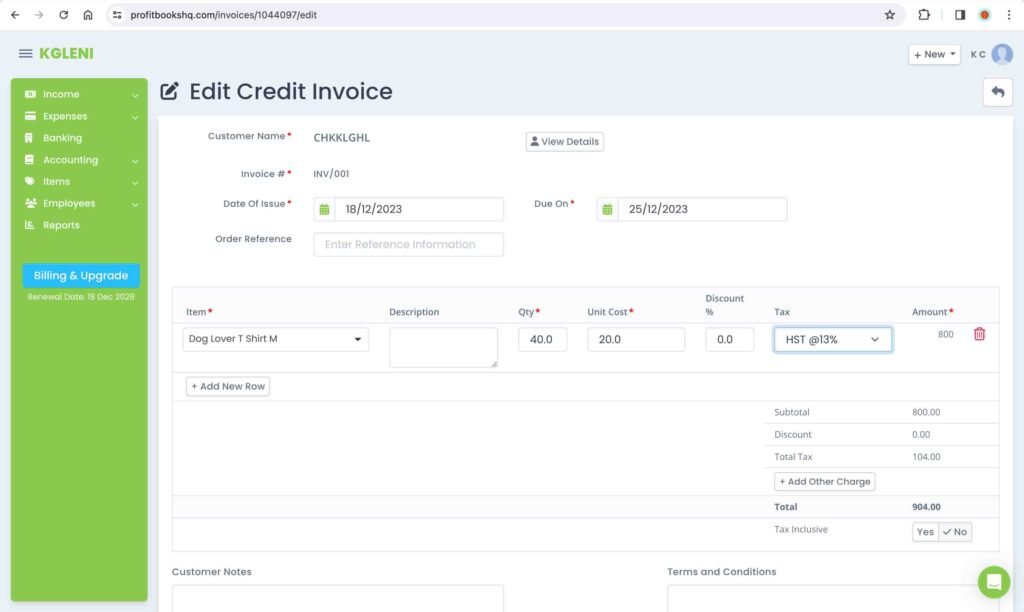1024x612 pixels.
Task: Click the View Details button for CHKKLGHL
Action: [x=564, y=141]
